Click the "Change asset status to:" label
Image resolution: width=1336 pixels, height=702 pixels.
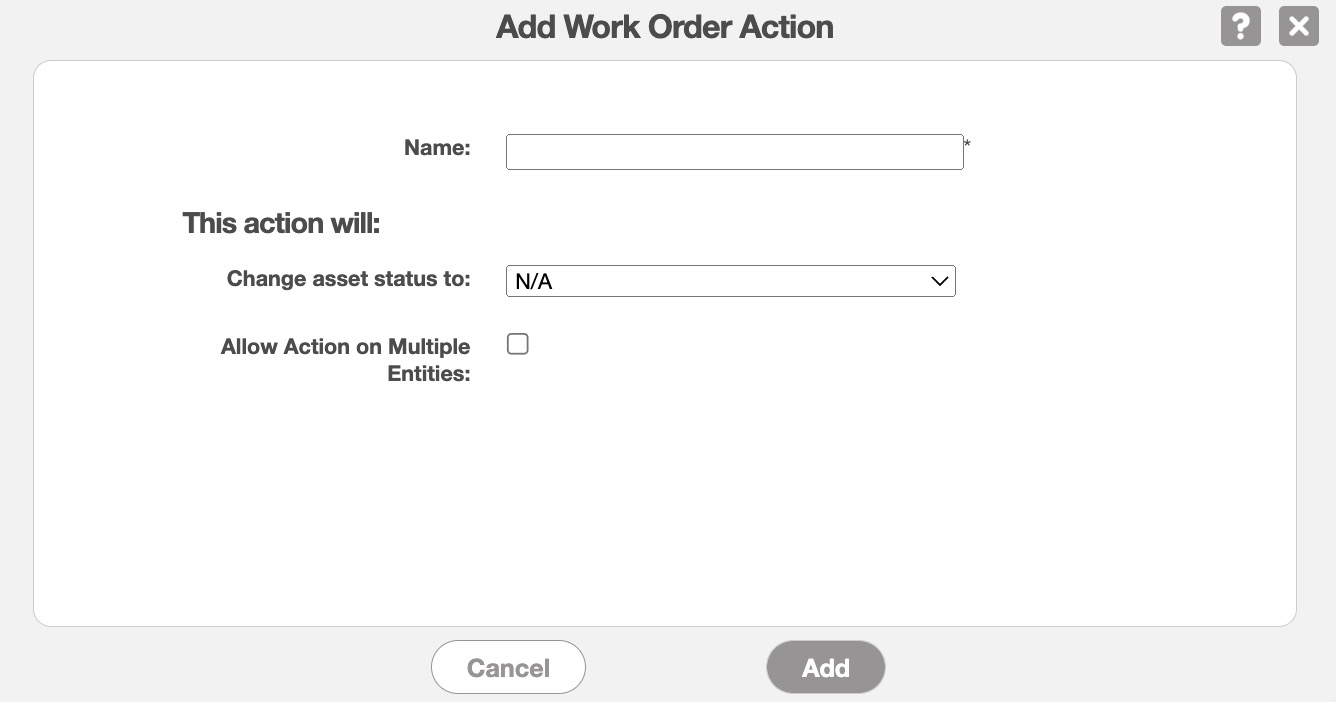[348, 279]
